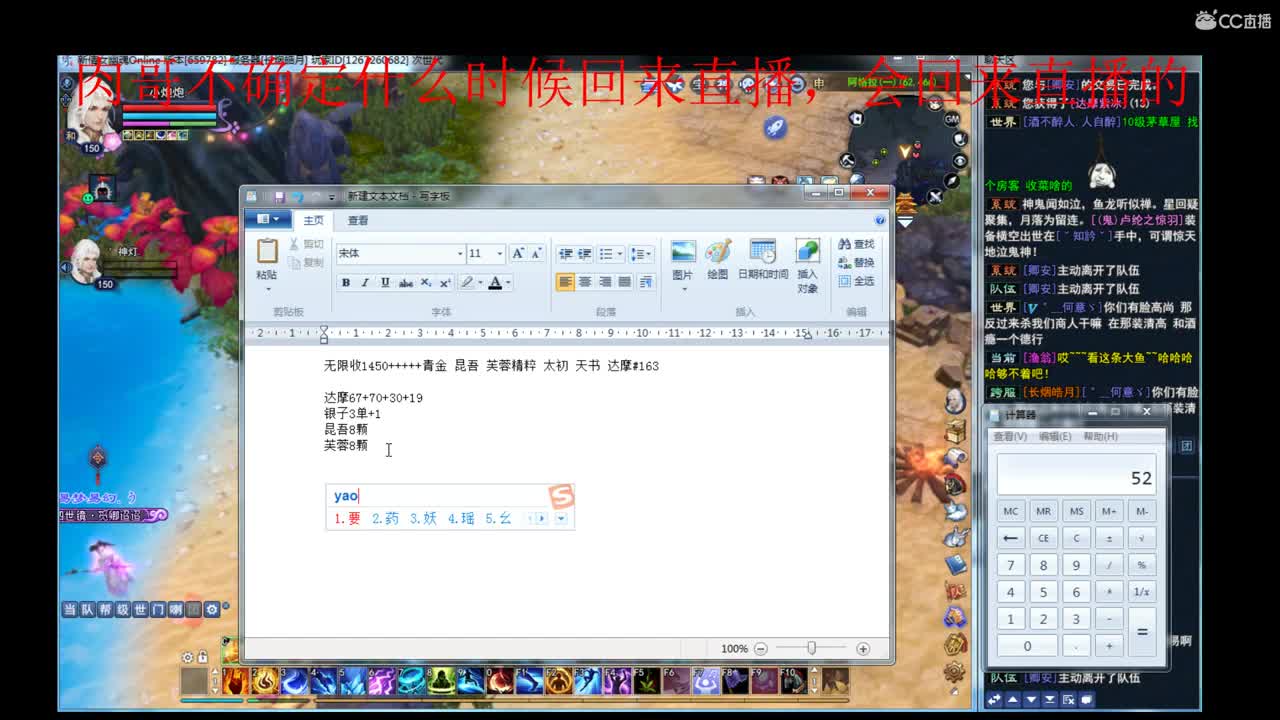1280x720 pixels.
Task: Open the WordPad application menu button
Action: coord(269,220)
